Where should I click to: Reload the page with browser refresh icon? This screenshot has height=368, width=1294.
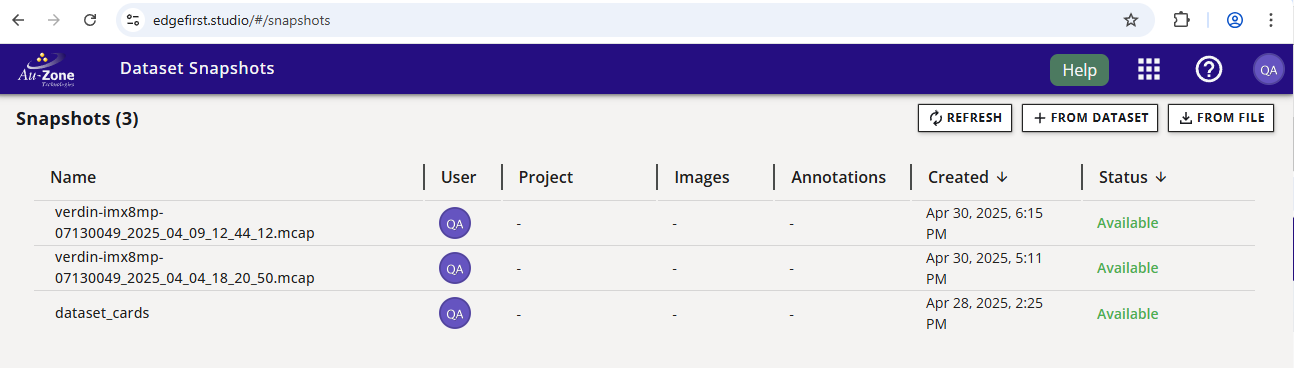[90, 20]
